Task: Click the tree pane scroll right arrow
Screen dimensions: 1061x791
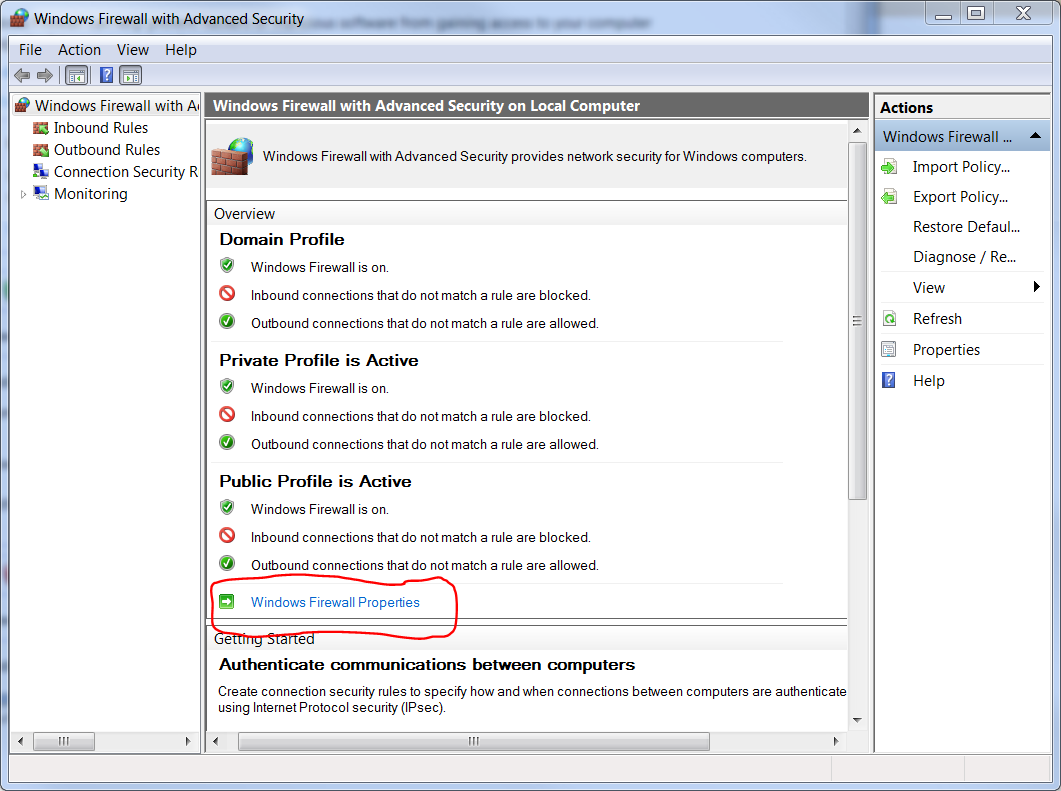Action: (x=188, y=741)
